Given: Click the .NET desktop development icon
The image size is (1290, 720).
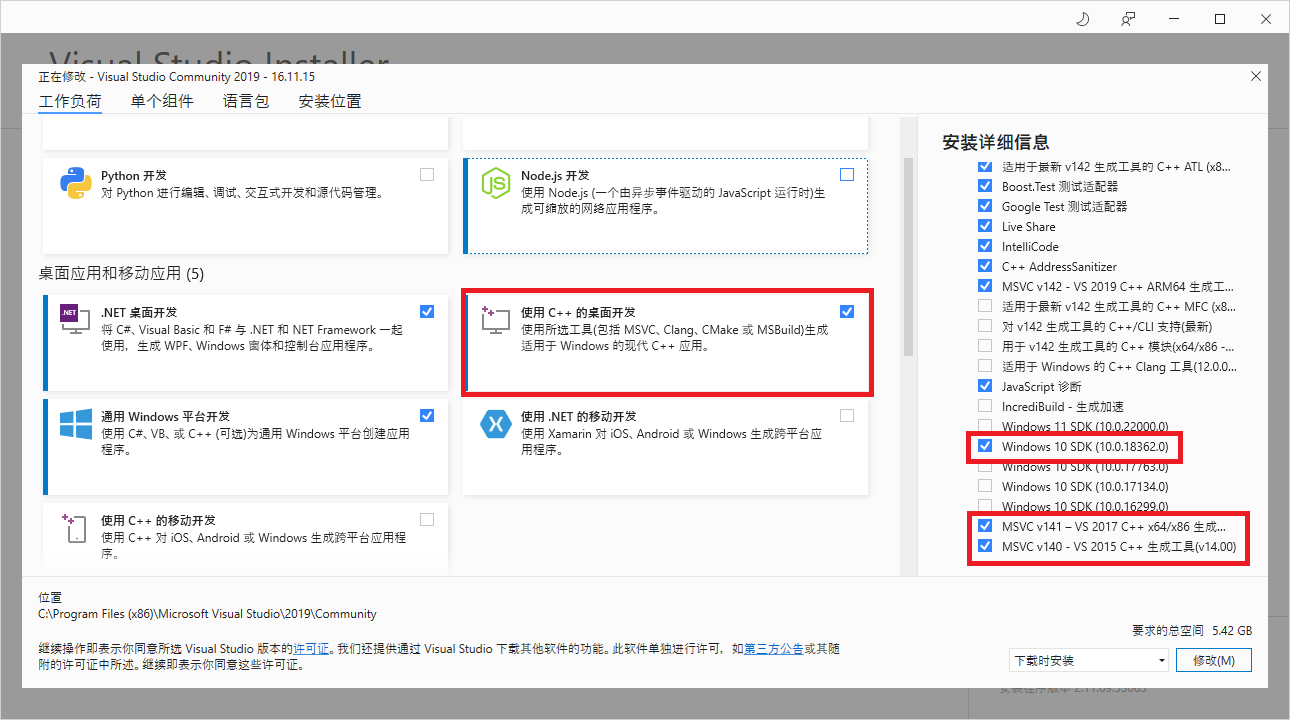Looking at the screenshot, I should tap(76, 320).
